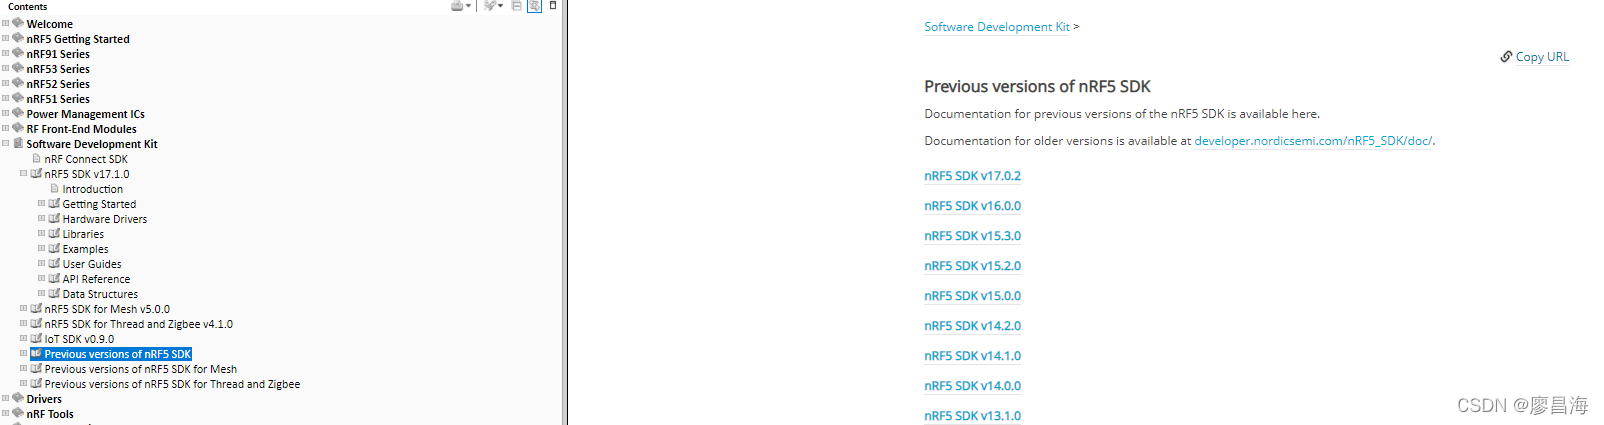1604x425 pixels.
Task: Expand the nRF51 Series node
Action: [5, 98]
